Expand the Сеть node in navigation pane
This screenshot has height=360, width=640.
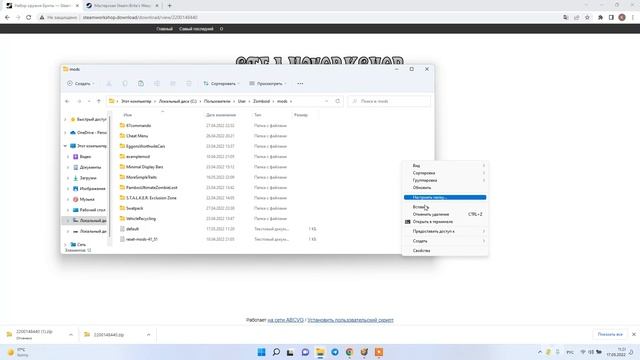click(65, 244)
